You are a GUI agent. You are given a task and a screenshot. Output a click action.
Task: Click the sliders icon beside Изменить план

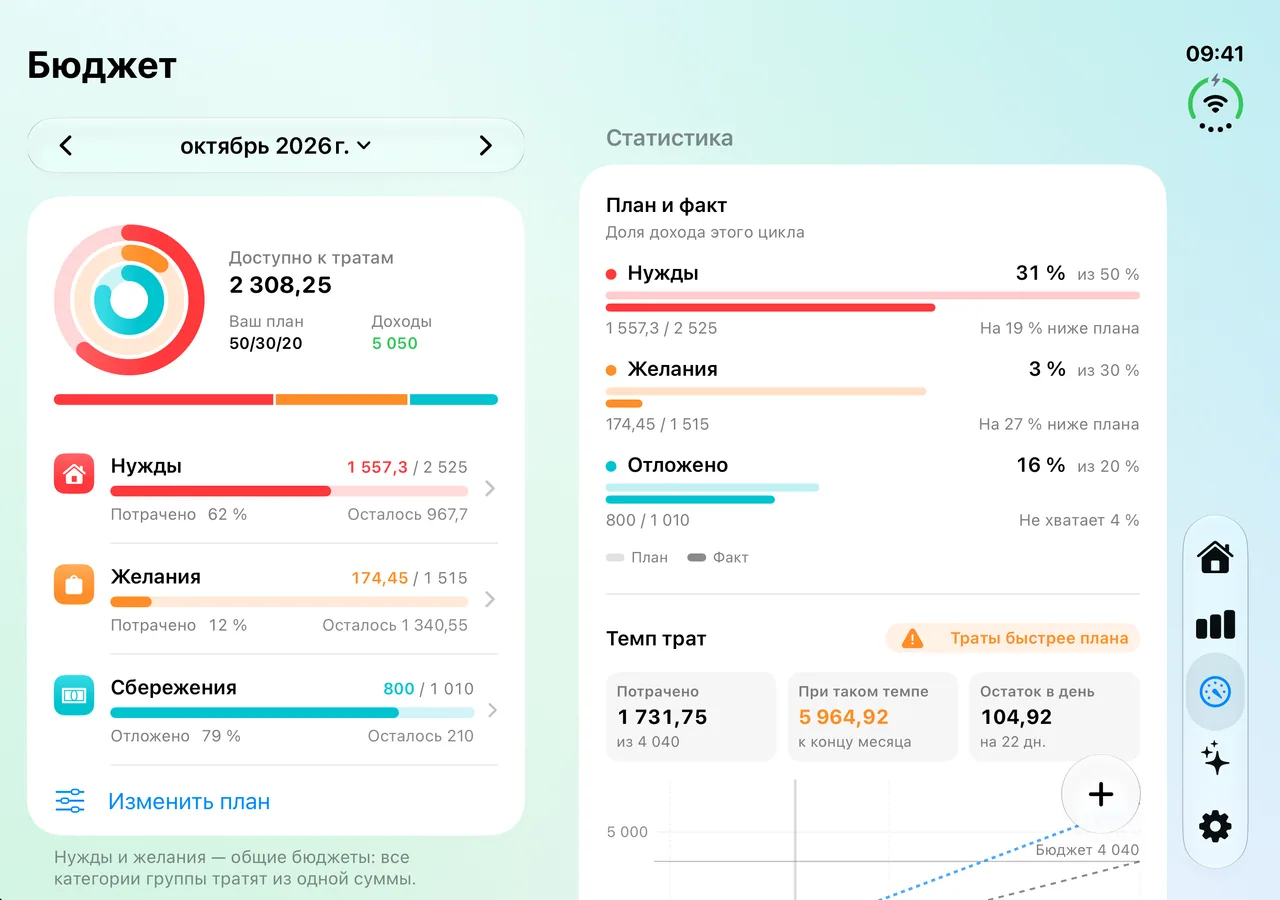click(x=70, y=801)
